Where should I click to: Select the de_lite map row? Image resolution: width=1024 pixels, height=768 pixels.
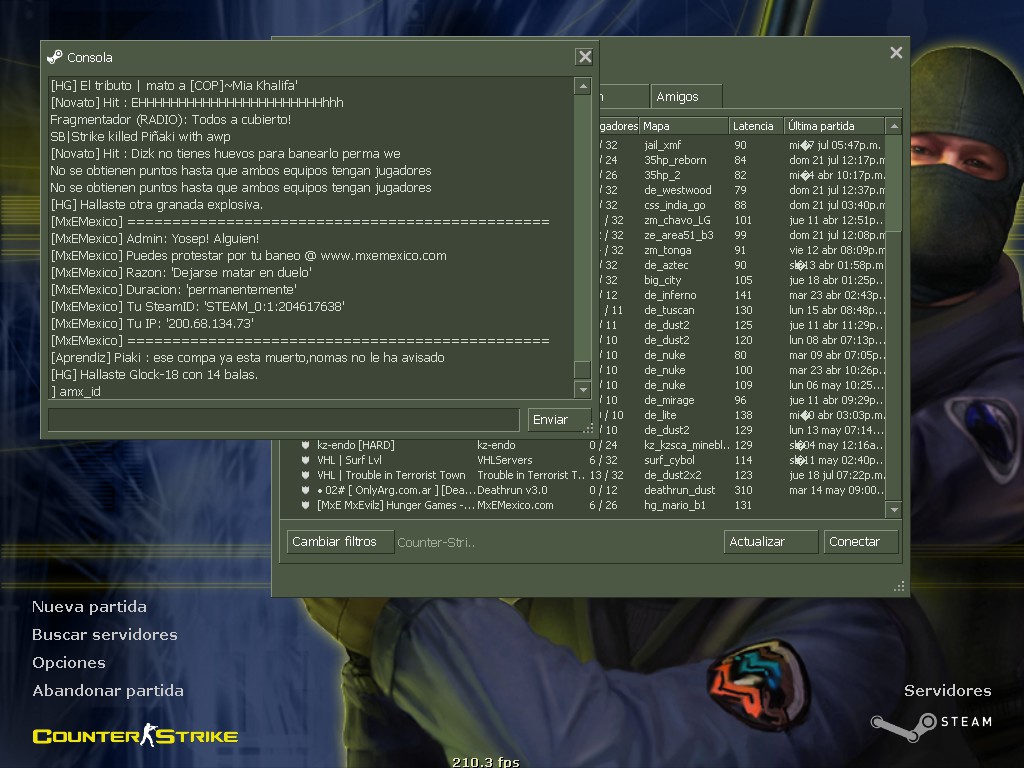pos(742,415)
